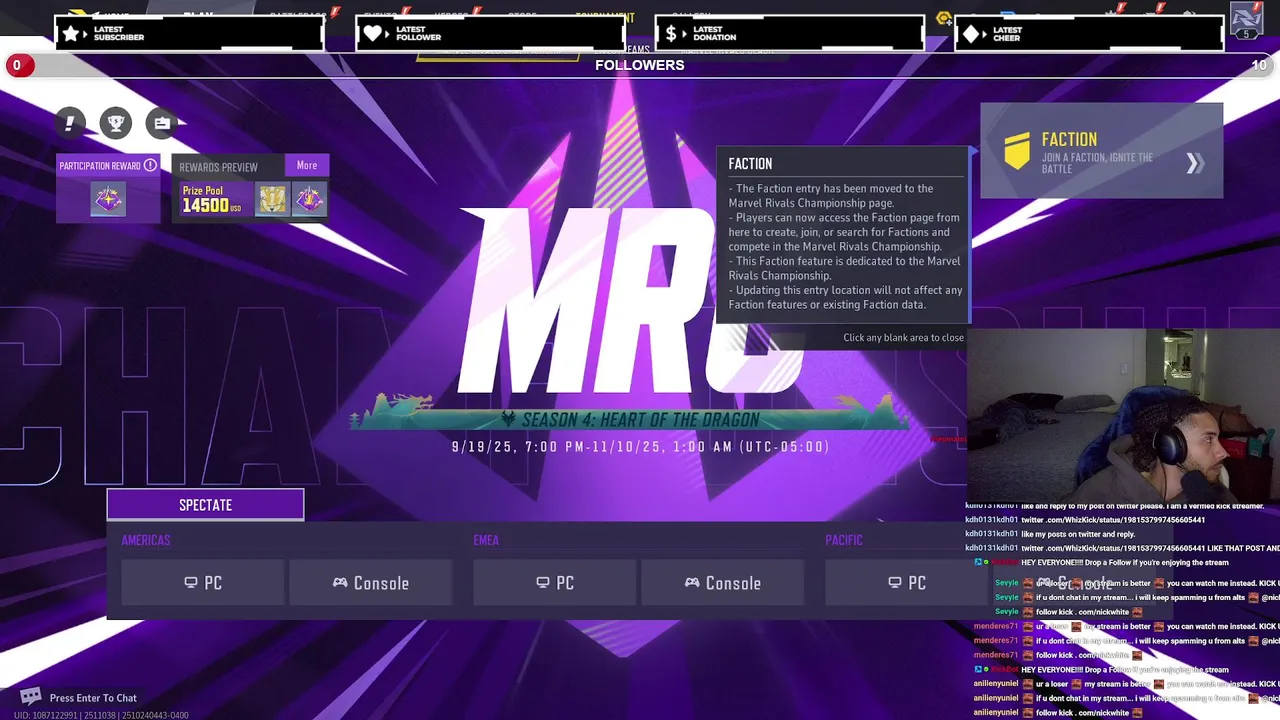Click the Latest Follower heart icon
This screenshot has width=1280, height=720.
click(x=372, y=34)
